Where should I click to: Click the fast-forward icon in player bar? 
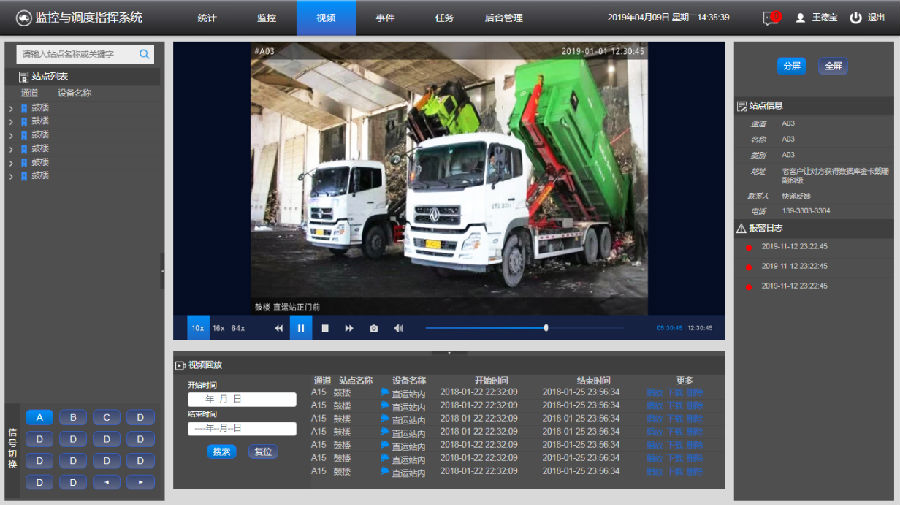(x=350, y=328)
